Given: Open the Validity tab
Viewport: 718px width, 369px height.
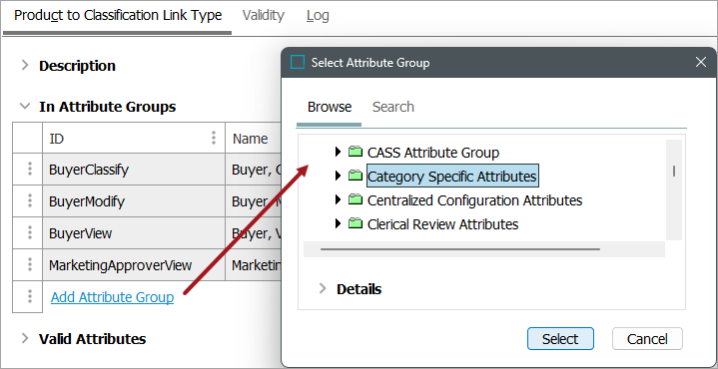Looking at the screenshot, I should click(x=263, y=16).
